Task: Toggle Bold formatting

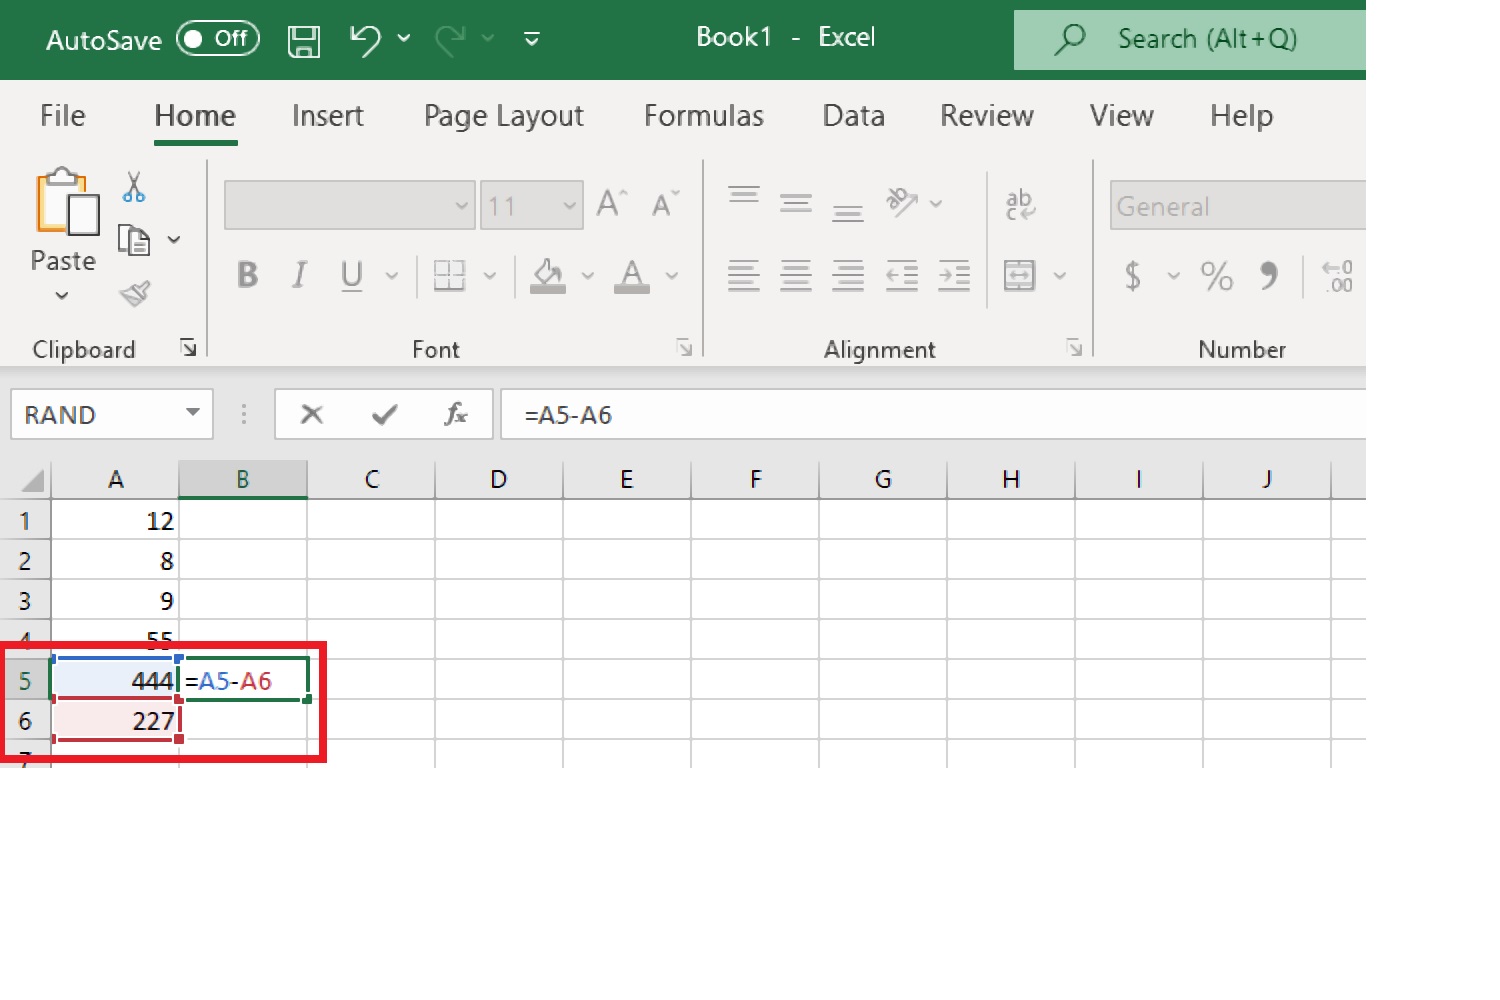Action: tap(247, 275)
